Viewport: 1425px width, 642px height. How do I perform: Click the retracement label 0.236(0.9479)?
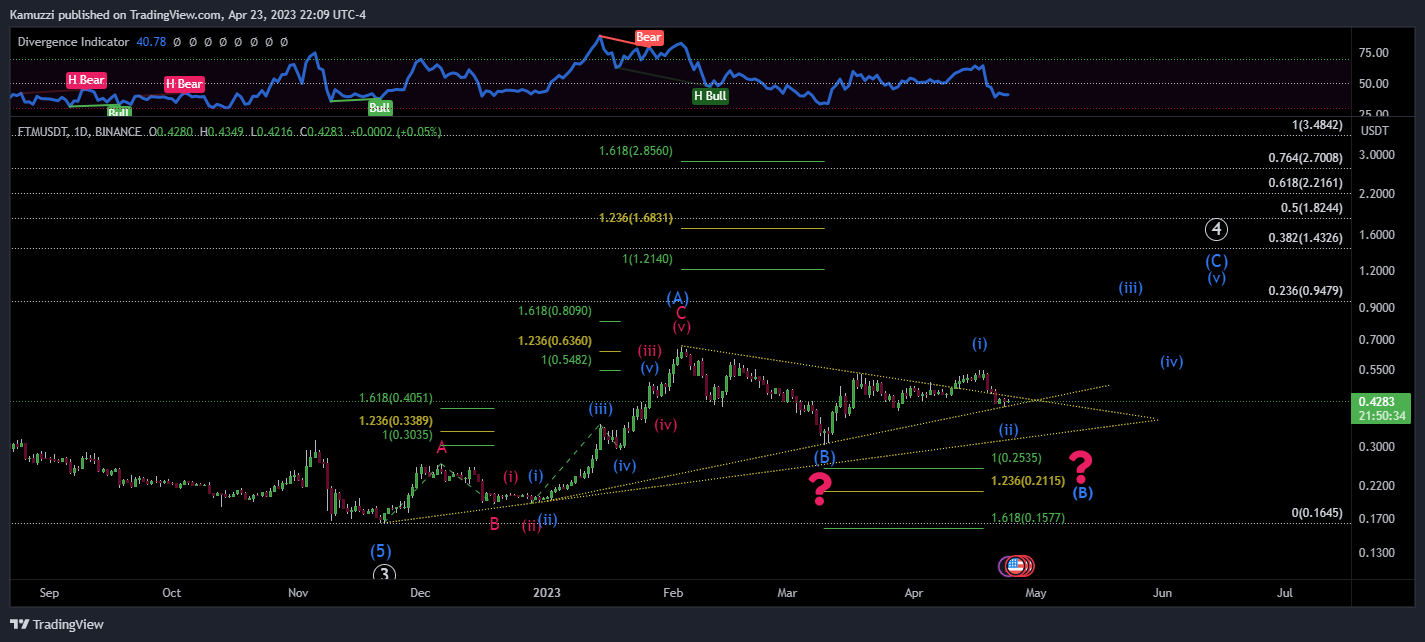1305,290
